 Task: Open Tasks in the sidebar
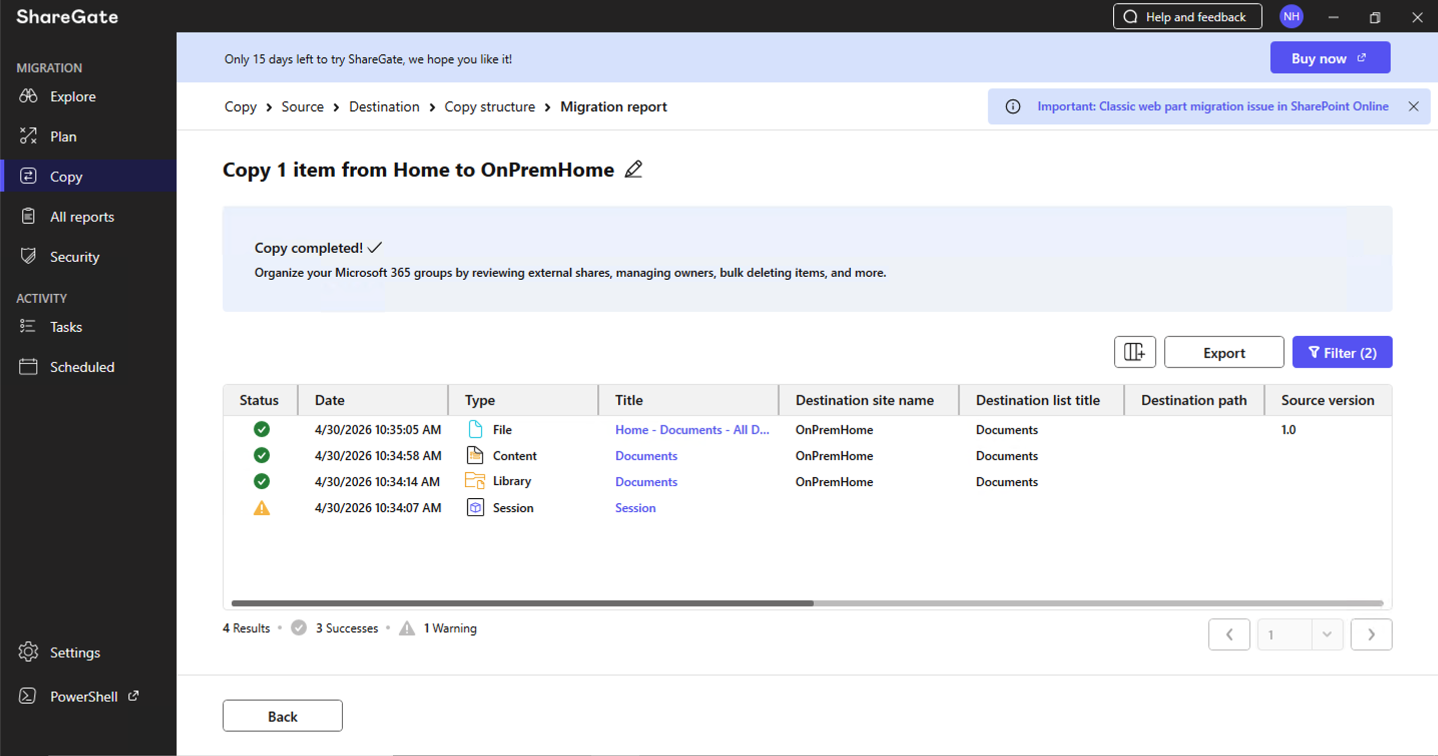pos(66,326)
